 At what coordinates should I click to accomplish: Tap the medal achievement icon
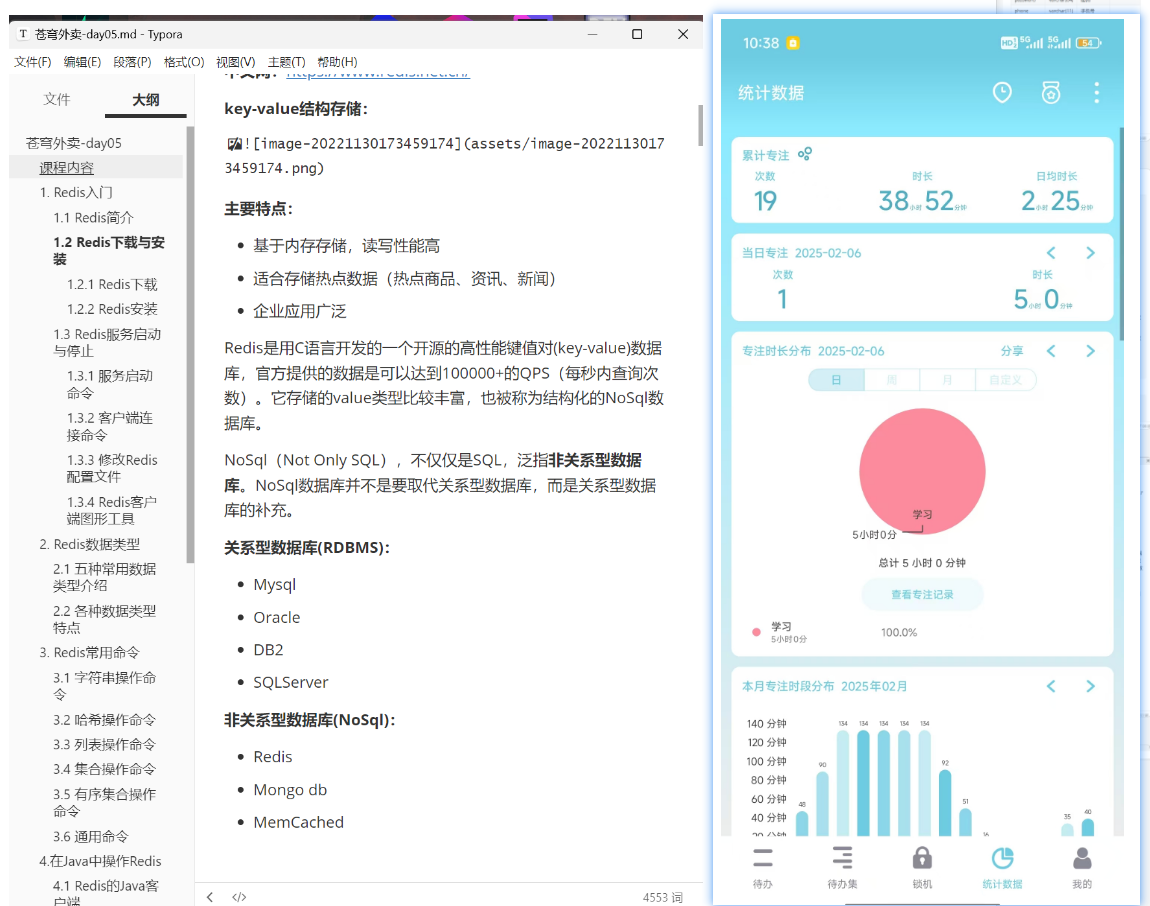coord(1051,92)
